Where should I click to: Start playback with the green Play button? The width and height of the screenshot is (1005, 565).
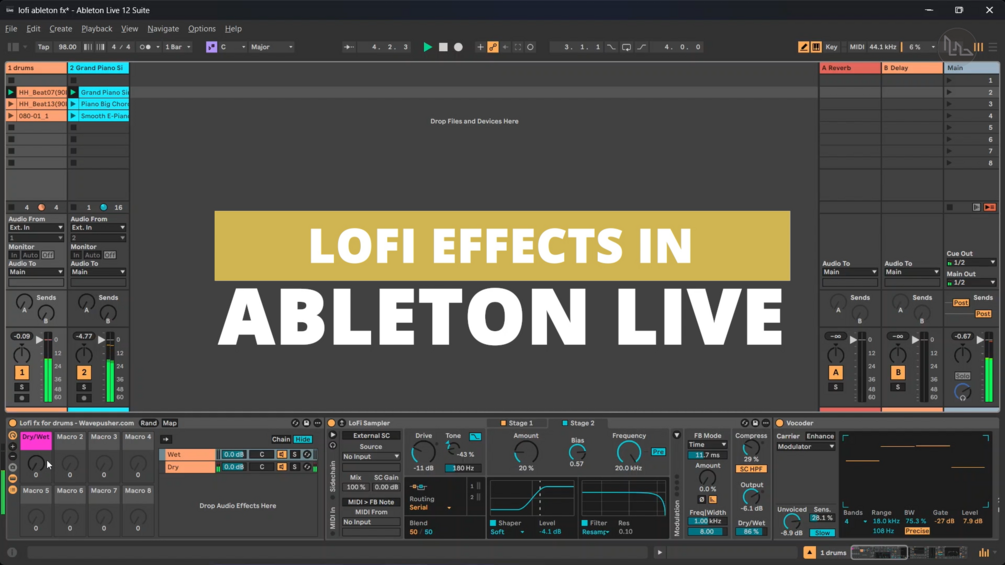tap(428, 47)
